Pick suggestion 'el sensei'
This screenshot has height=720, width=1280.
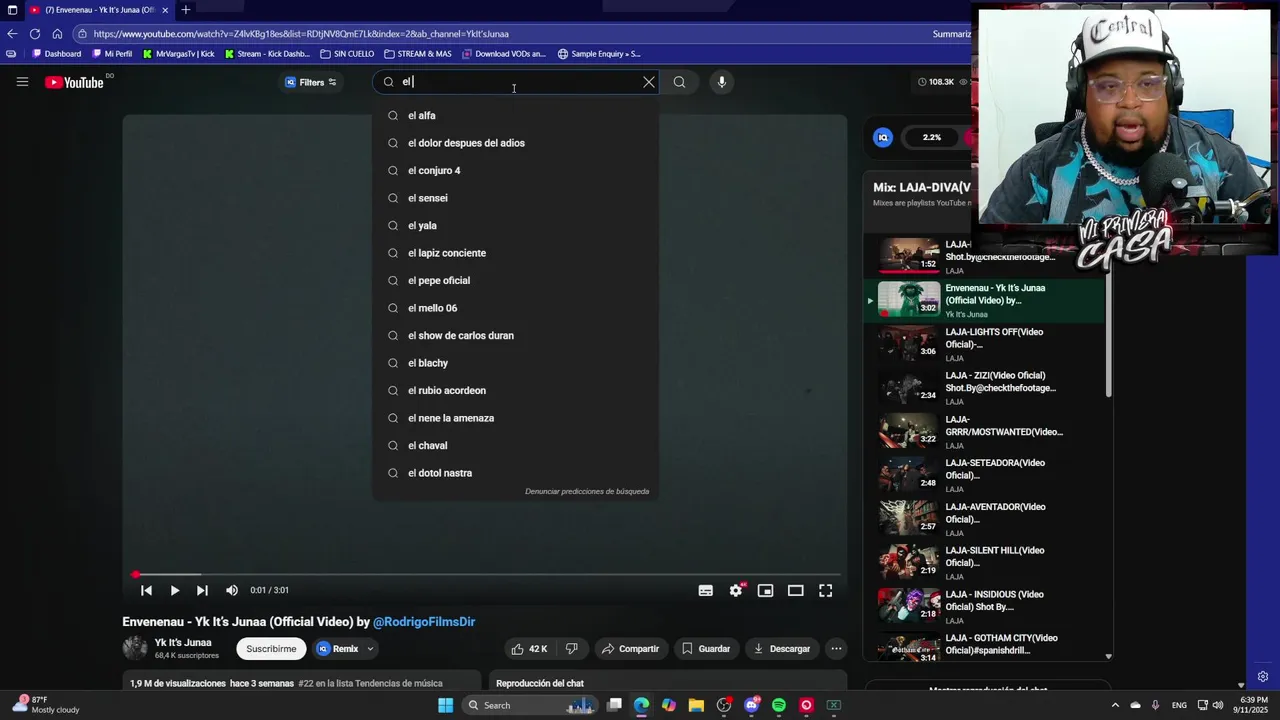(515, 198)
